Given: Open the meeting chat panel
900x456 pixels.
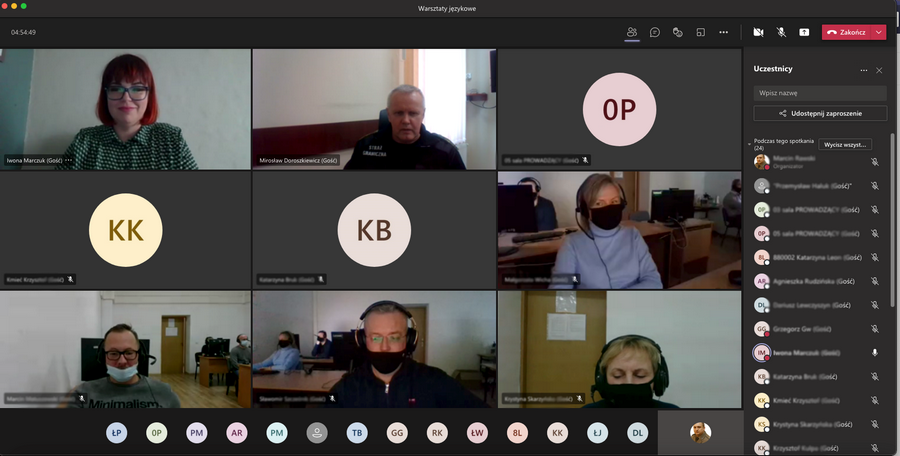Looking at the screenshot, I should tap(655, 32).
